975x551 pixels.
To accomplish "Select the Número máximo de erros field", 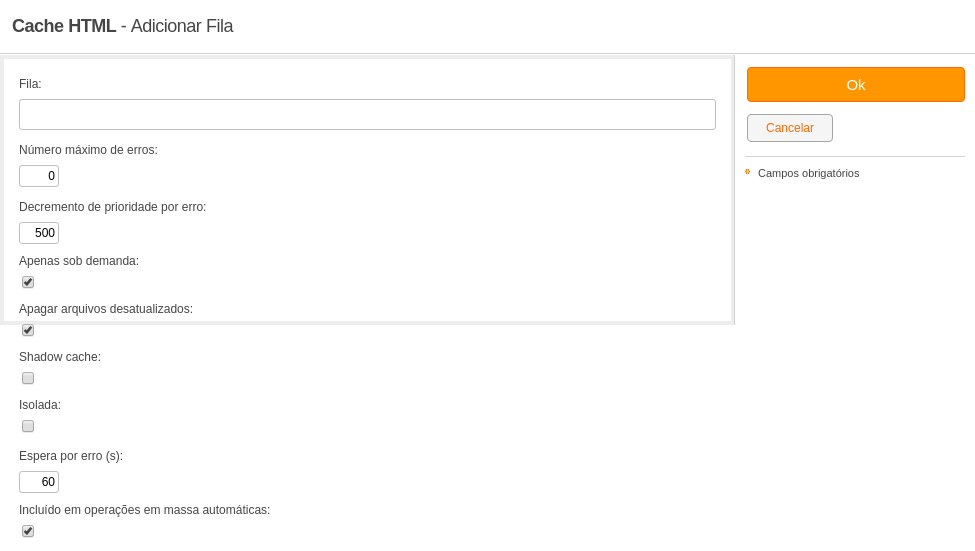I will pyautogui.click(x=39, y=176).
